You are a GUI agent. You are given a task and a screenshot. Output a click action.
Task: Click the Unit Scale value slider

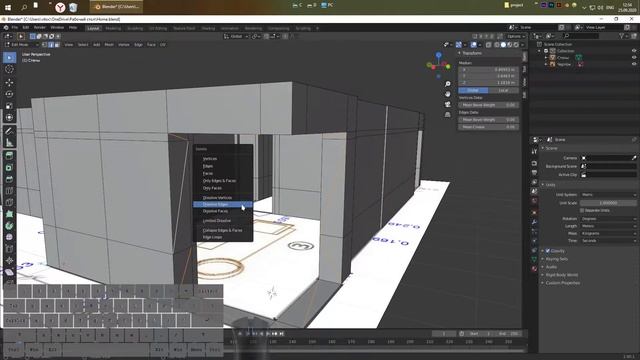tap(609, 203)
